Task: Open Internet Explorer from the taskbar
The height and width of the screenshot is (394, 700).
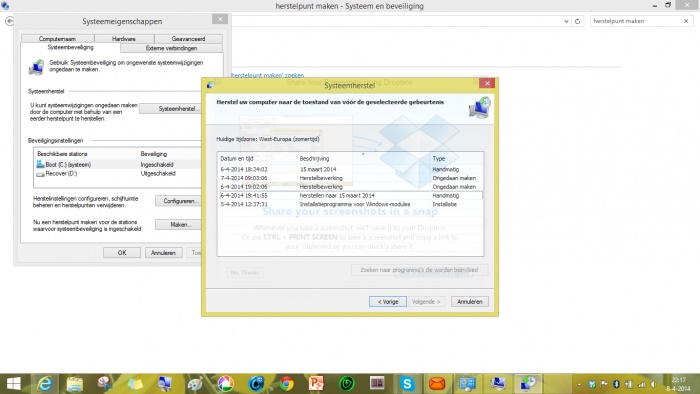Action: tap(44, 384)
